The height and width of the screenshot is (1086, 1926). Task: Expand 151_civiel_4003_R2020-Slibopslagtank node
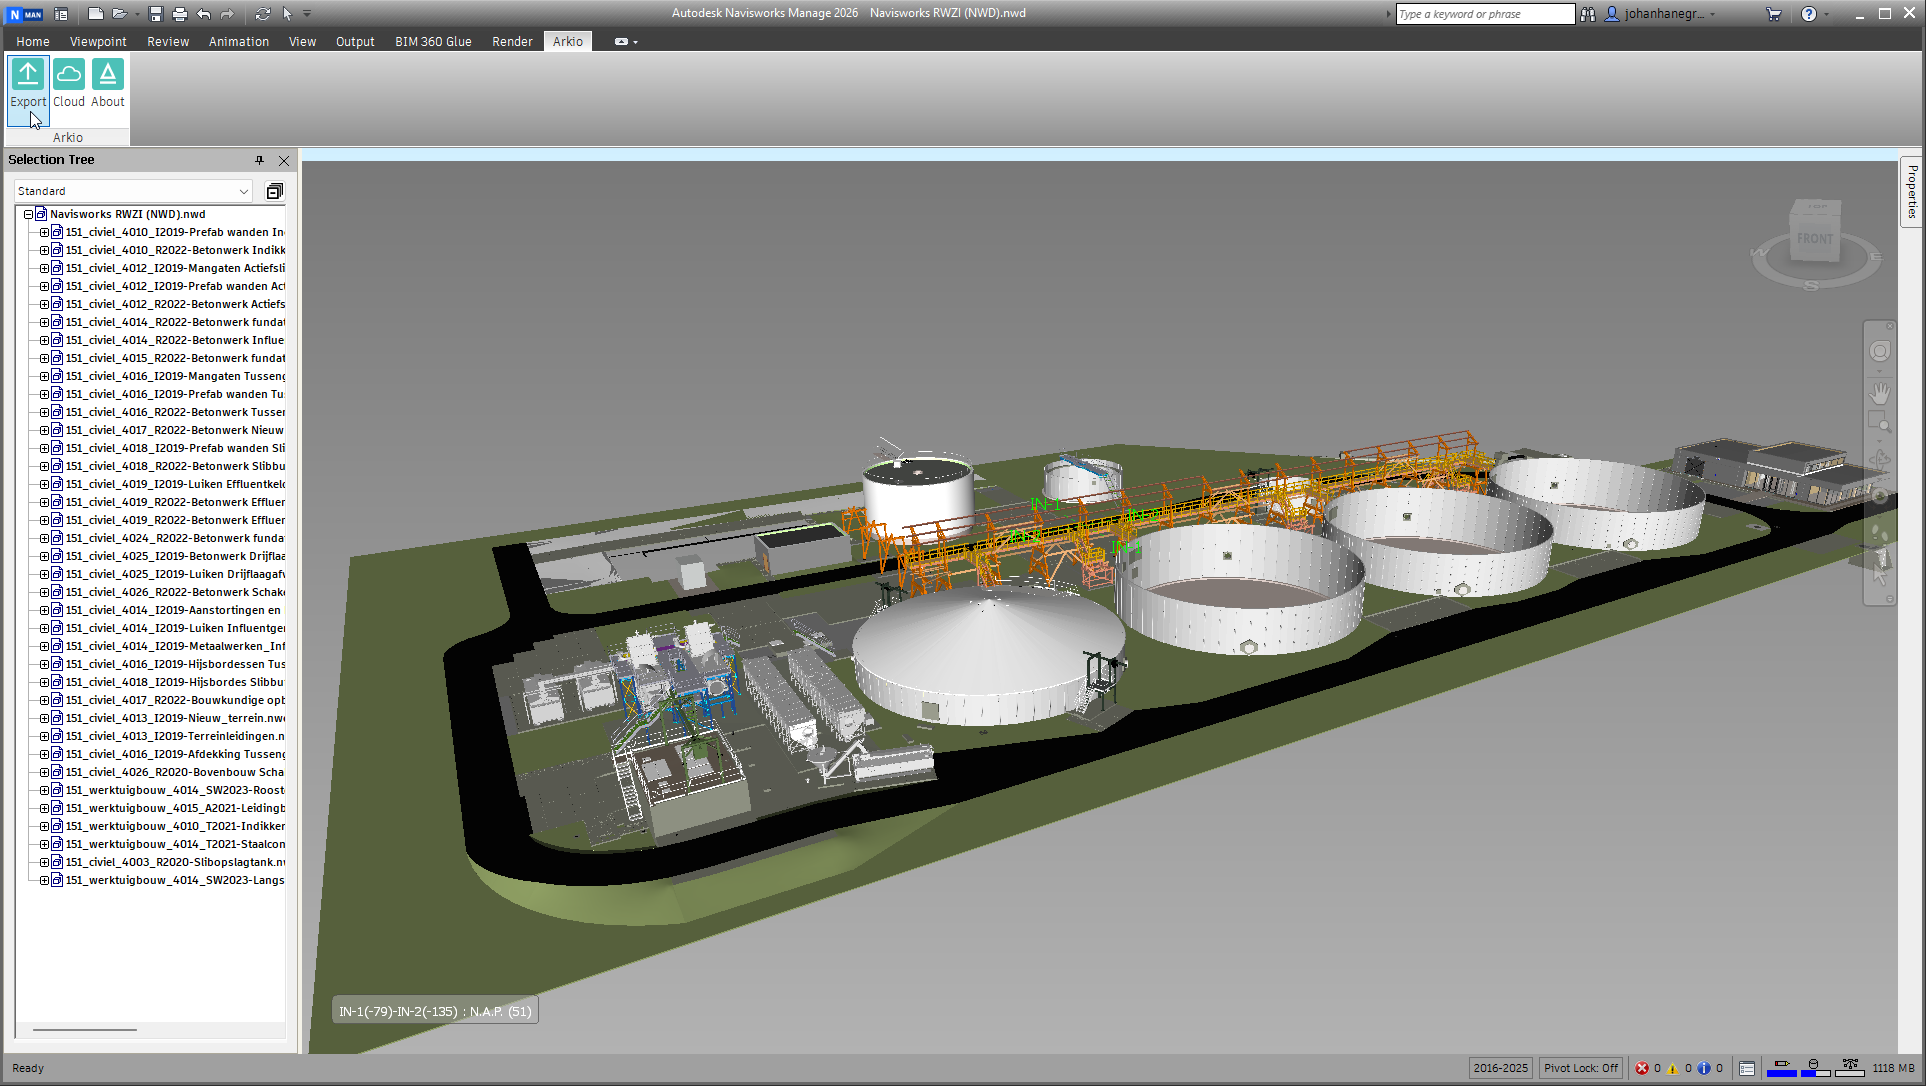pyautogui.click(x=44, y=862)
